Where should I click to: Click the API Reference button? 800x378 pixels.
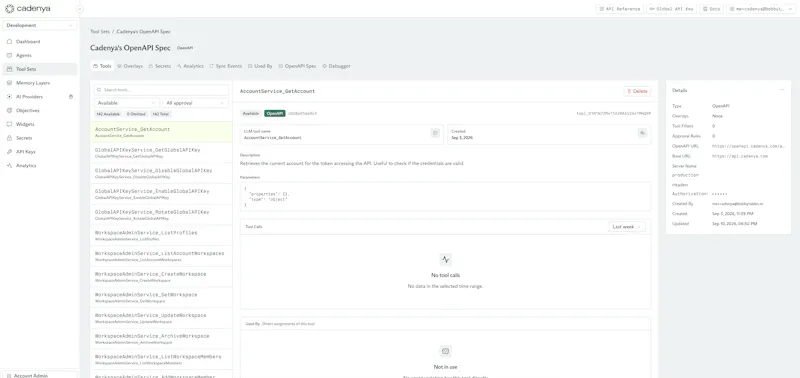pos(619,9)
